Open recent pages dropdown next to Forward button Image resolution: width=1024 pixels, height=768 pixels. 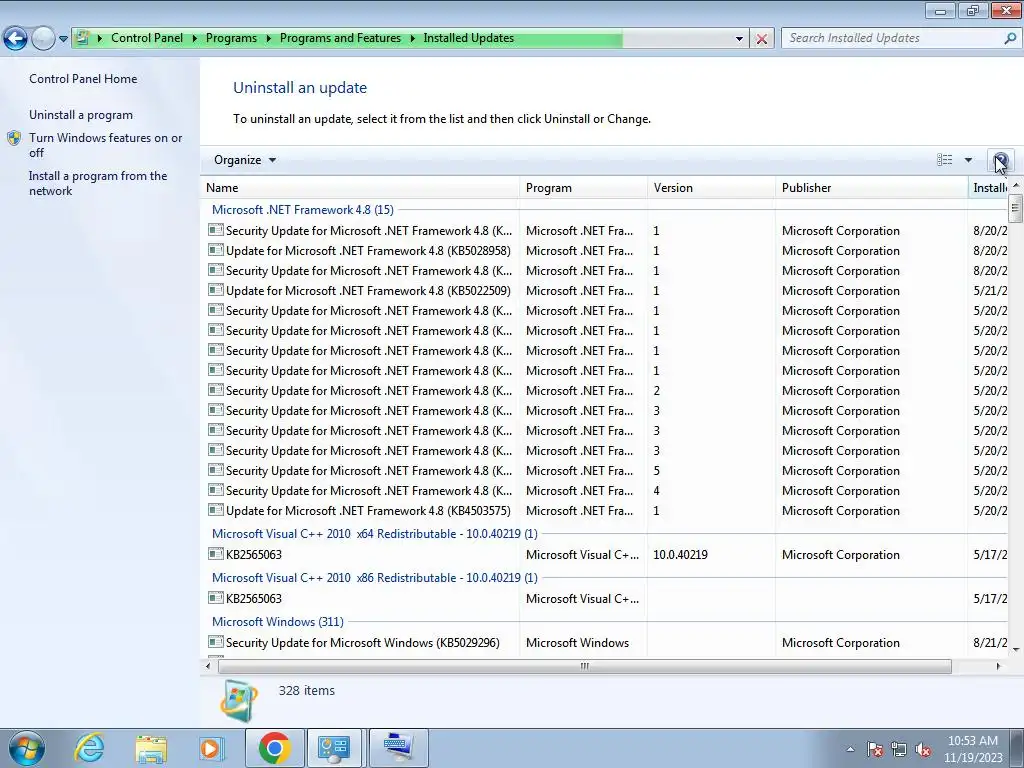coord(63,39)
